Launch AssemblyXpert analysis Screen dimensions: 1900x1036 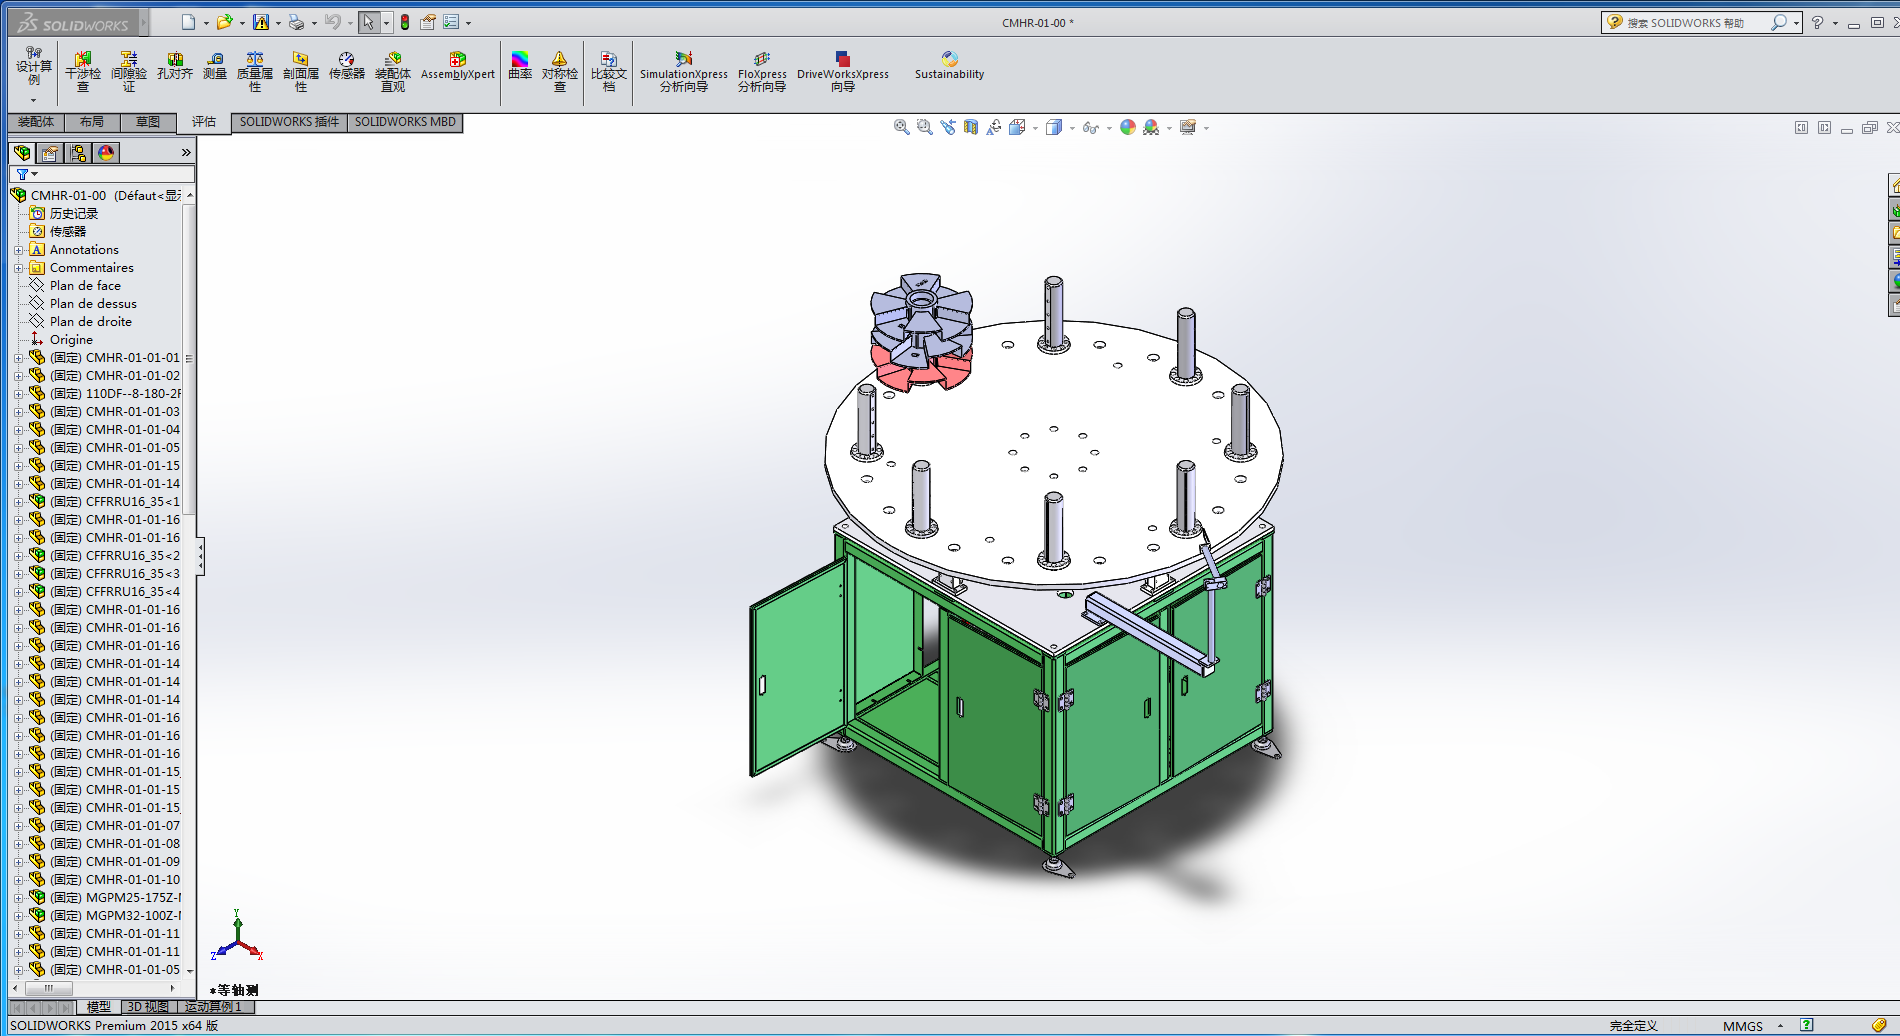click(457, 66)
